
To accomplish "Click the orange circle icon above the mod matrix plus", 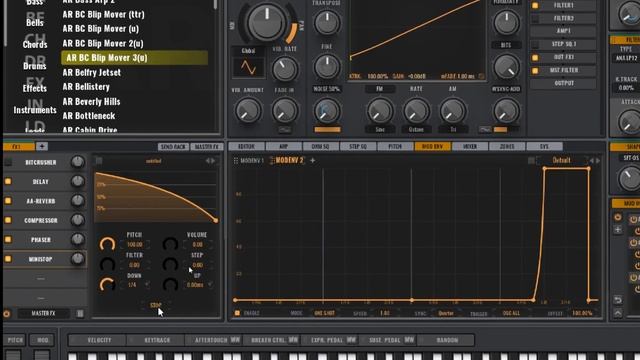I will click(x=618, y=217).
